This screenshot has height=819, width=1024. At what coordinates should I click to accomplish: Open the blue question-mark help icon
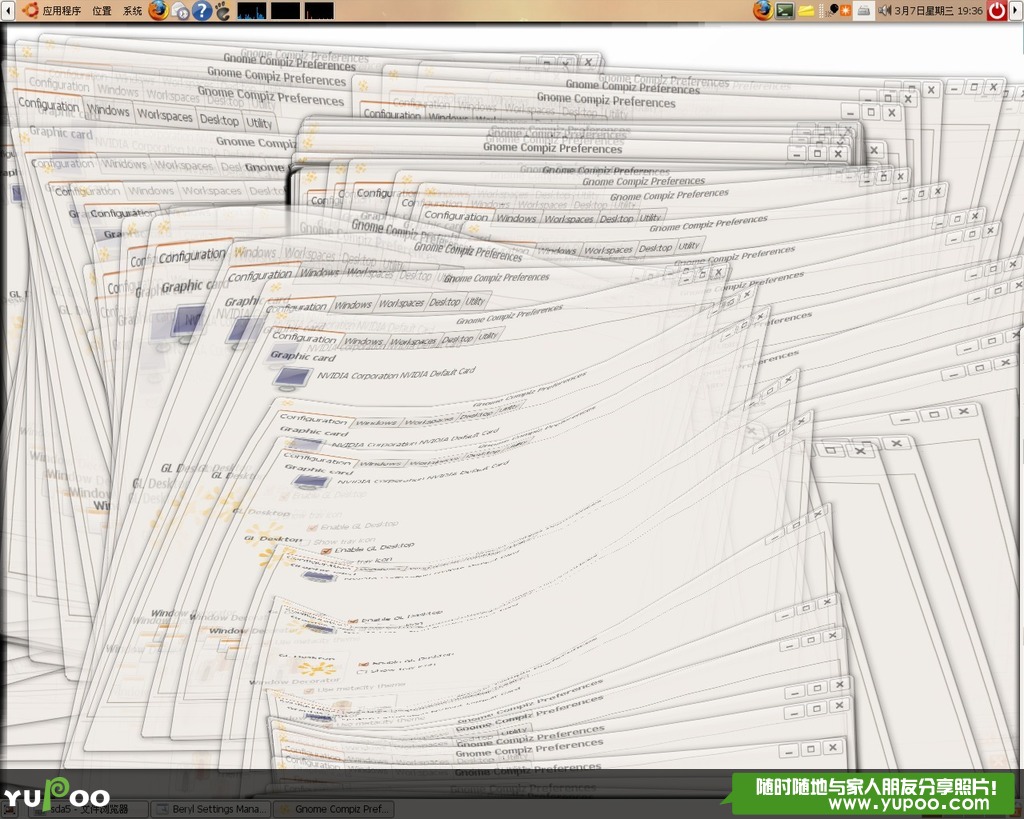(202, 10)
